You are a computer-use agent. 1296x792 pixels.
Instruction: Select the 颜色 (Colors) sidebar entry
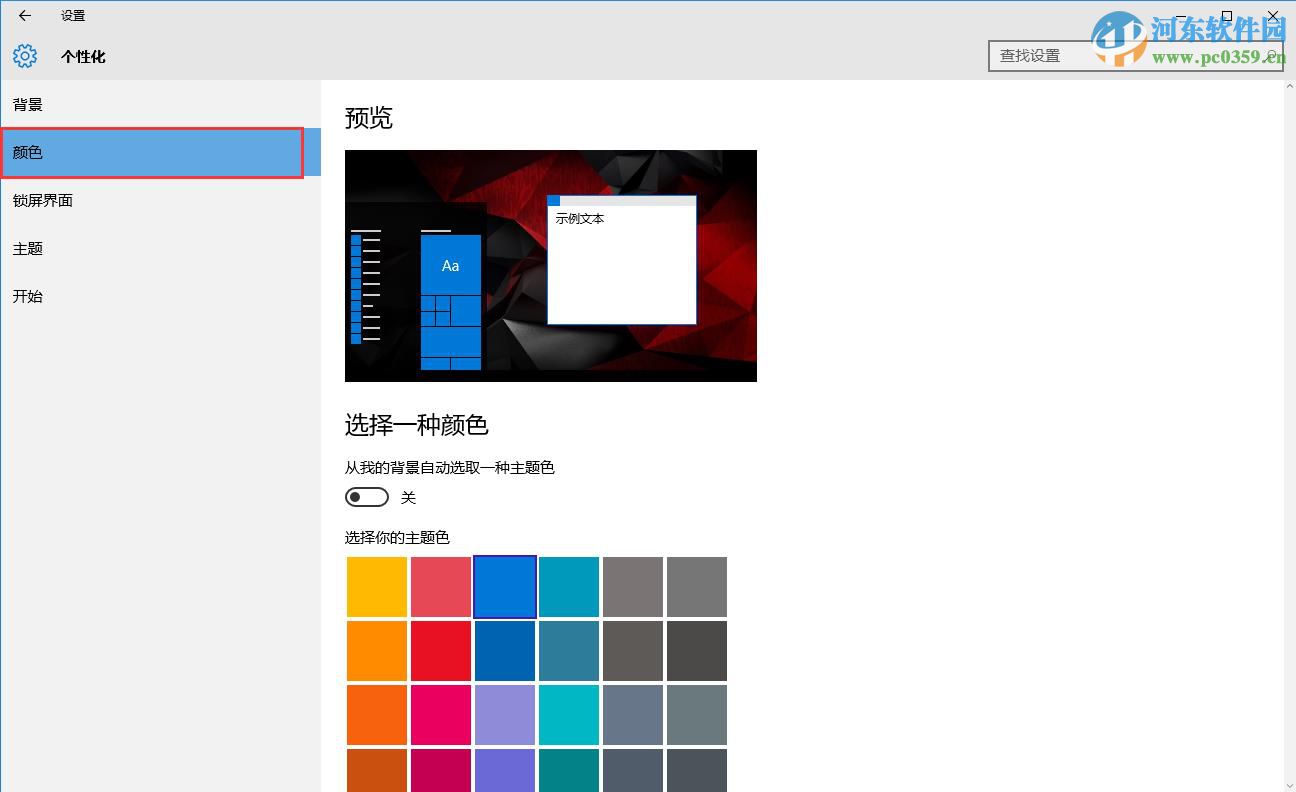coord(27,152)
